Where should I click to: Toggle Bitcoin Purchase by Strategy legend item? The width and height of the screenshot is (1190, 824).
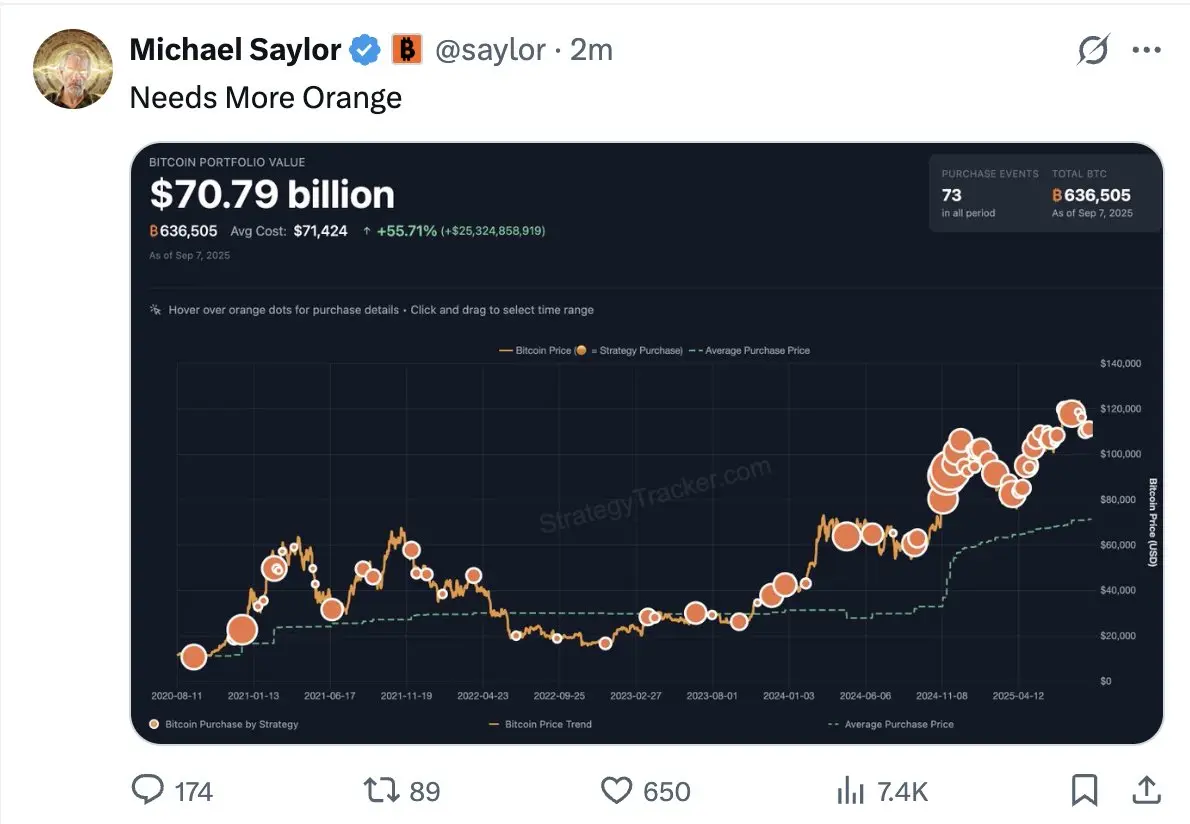pyautogui.click(x=224, y=724)
